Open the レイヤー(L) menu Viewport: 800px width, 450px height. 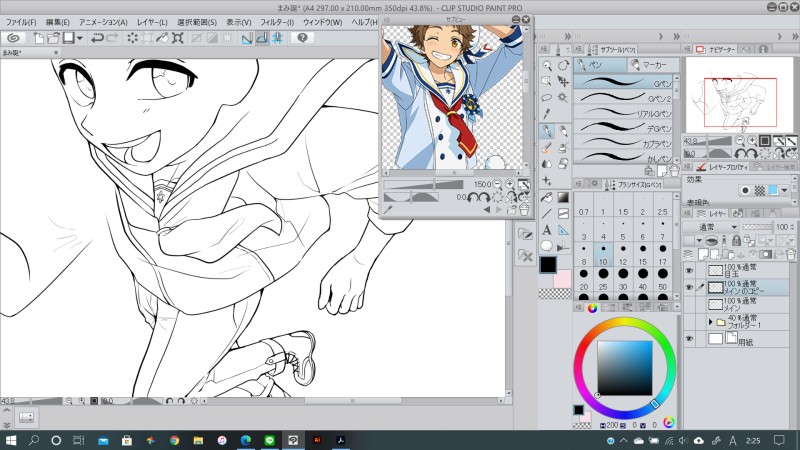152,22
